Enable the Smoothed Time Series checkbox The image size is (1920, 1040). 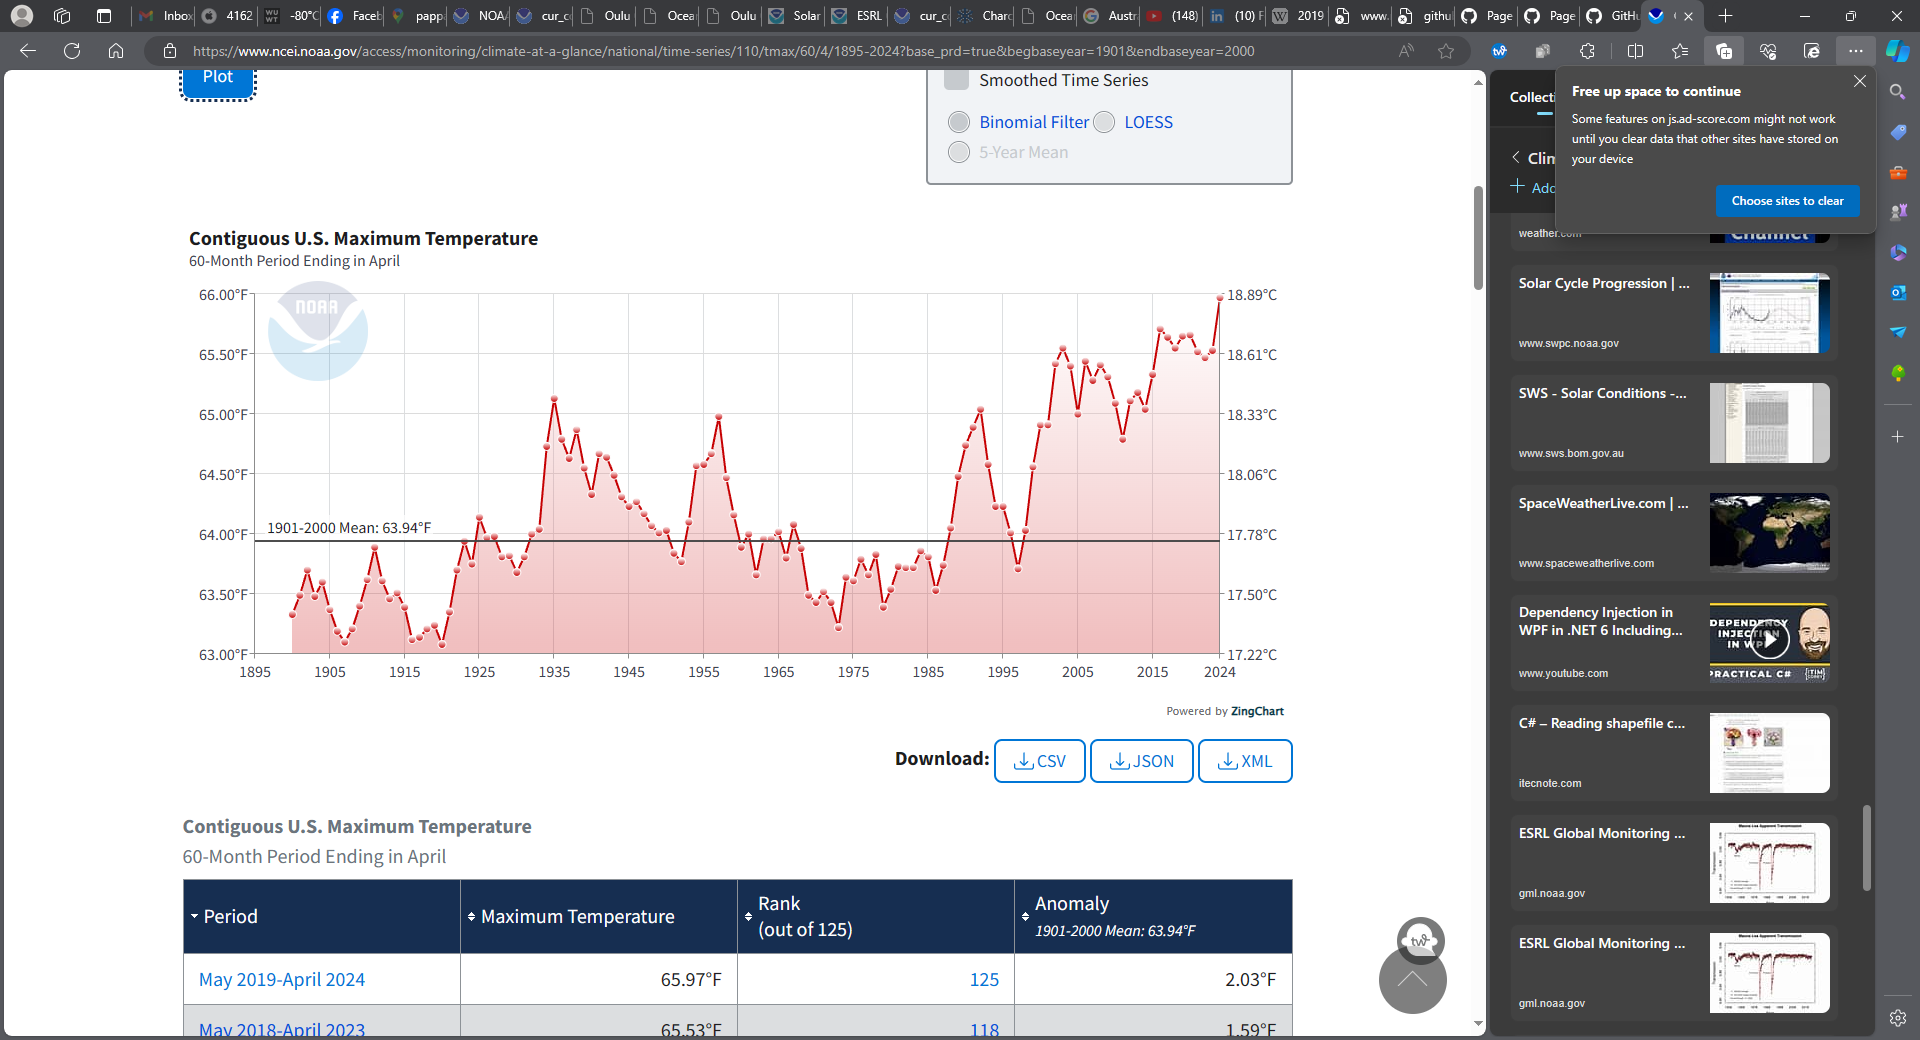tap(957, 80)
